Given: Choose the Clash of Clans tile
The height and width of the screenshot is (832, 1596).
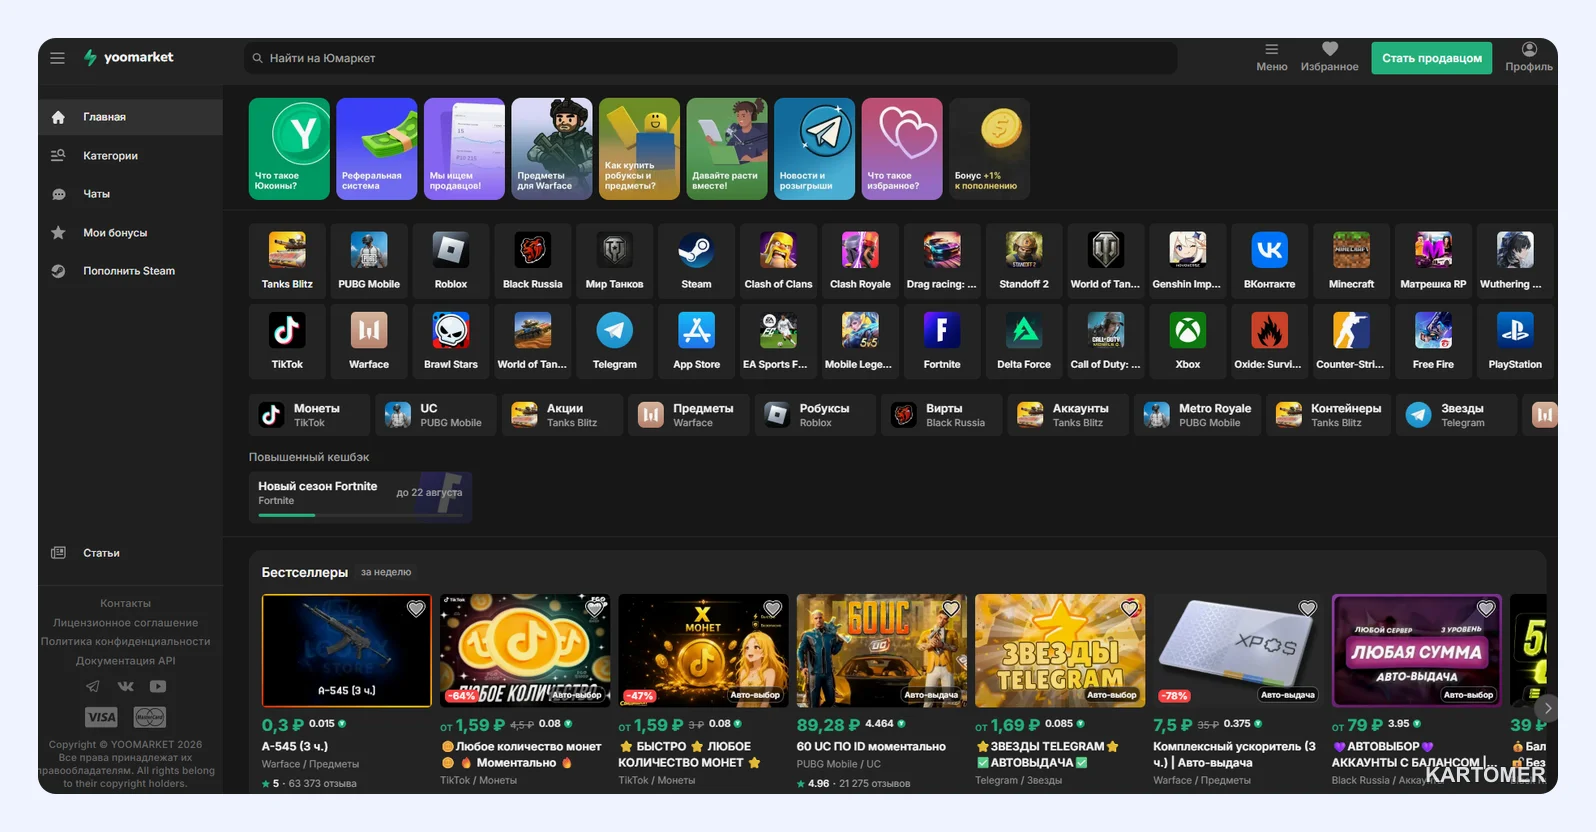Looking at the screenshot, I should point(778,260).
